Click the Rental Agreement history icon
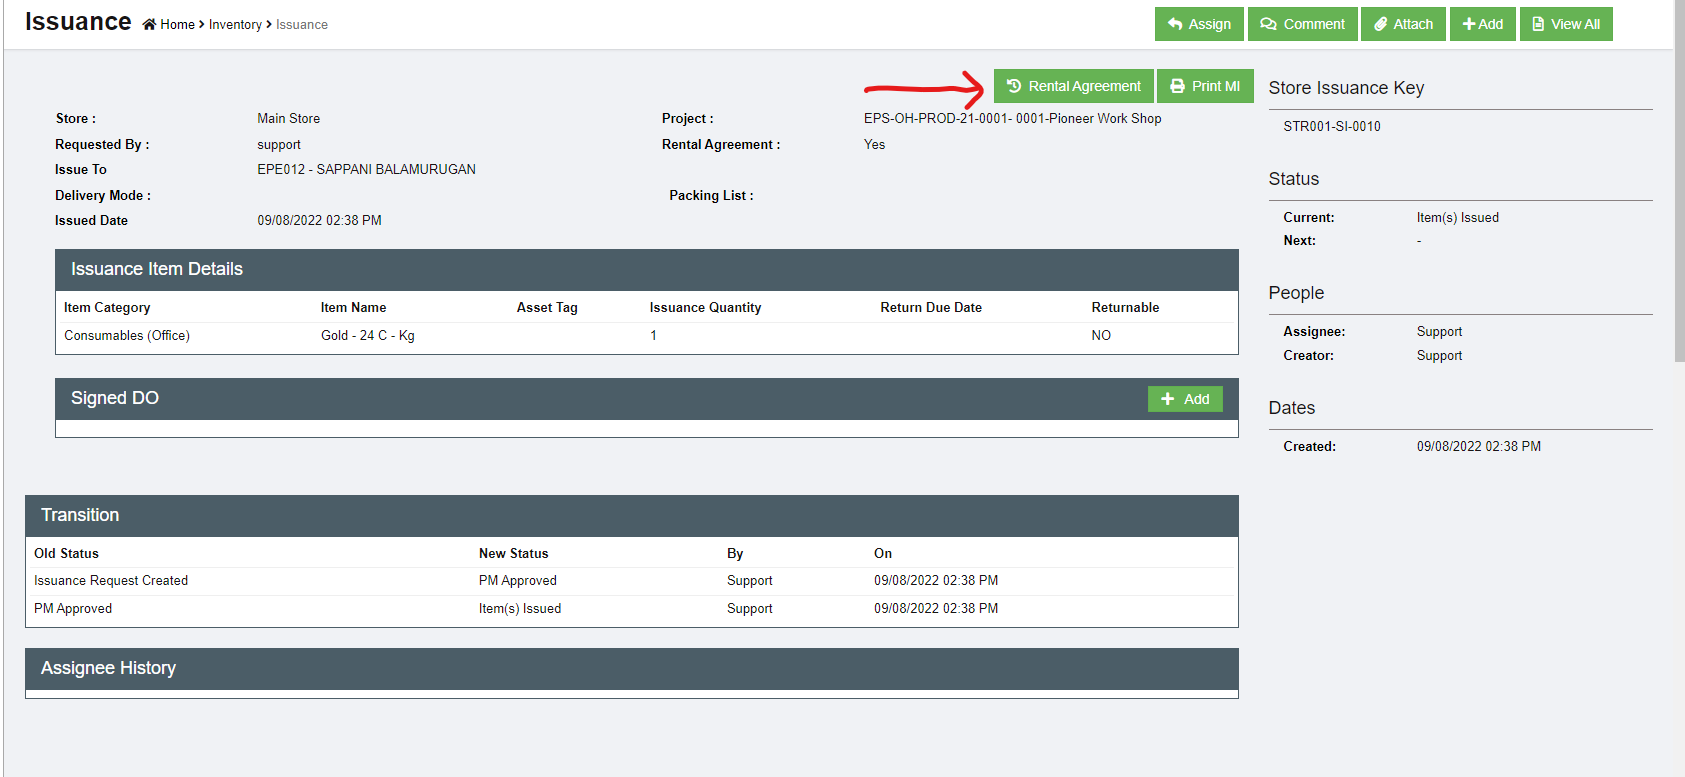The width and height of the screenshot is (1685, 777). pyautogui.click(x=1014, y=86)
